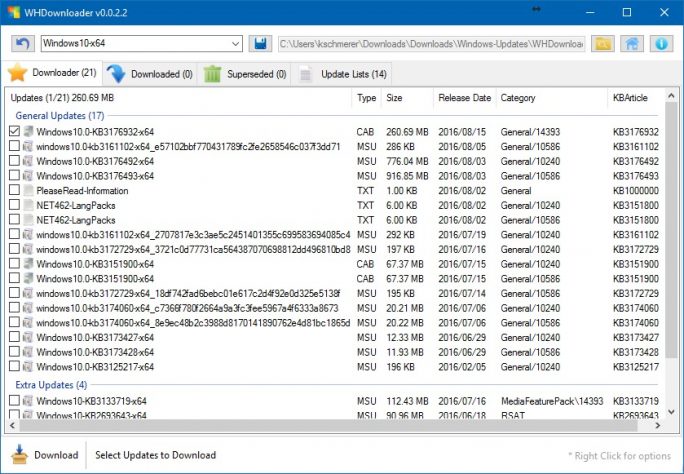The height and width of the screenshot is (474, 684).
Task: Click the 776.04 MB size cell
Action: (407, 161)
